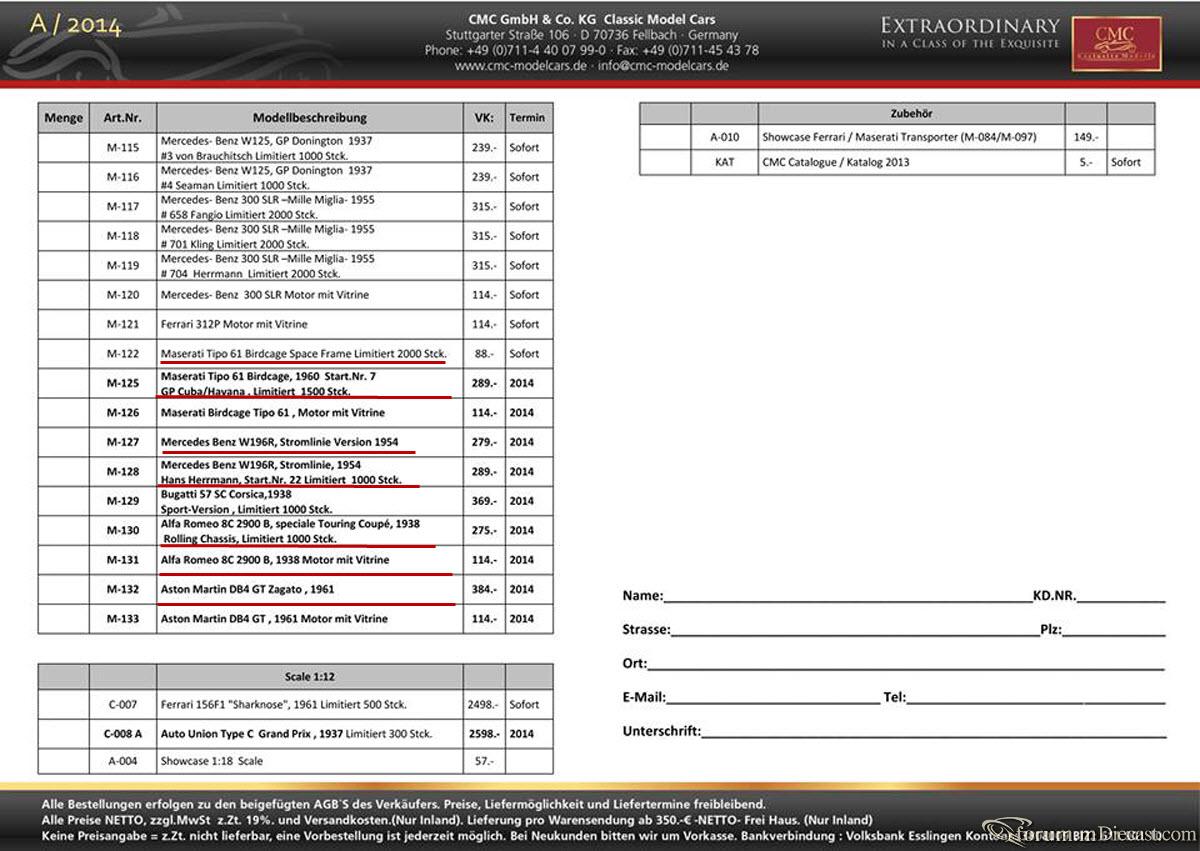
Task: Click the #701 Kling 300 SLR description
Action: click(x=268, y=236)
